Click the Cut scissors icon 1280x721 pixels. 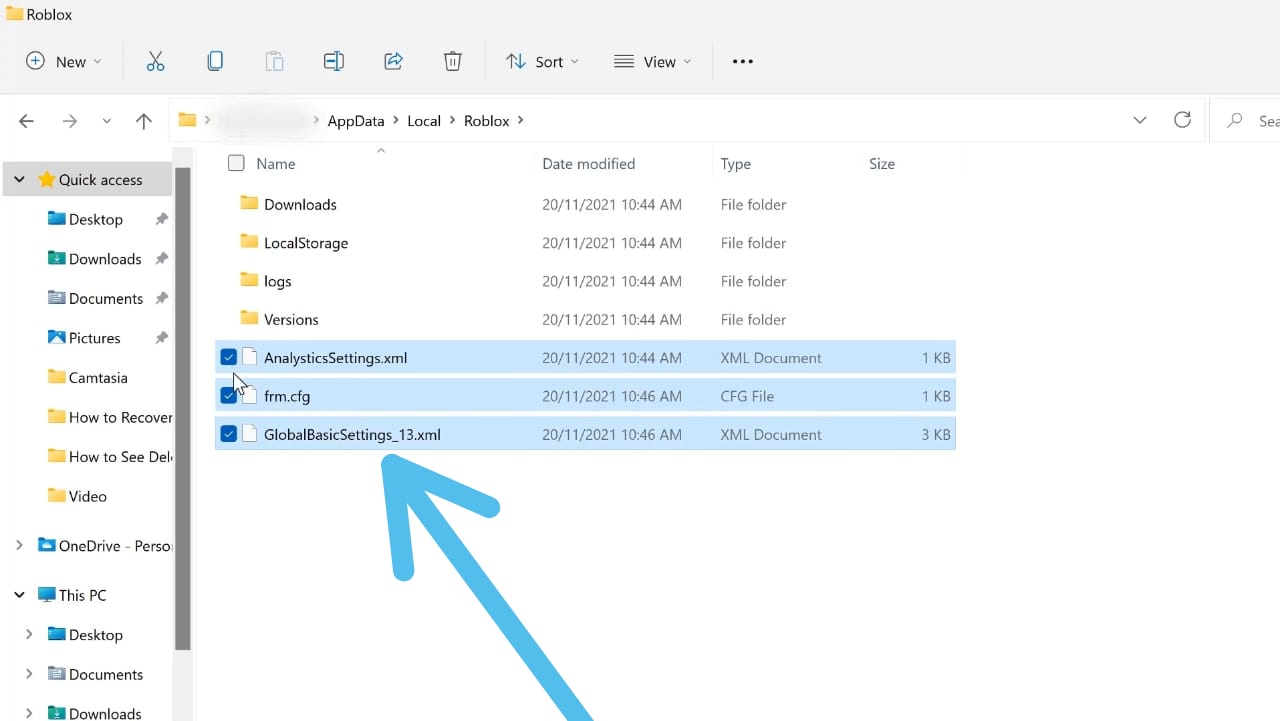(155, 62)
